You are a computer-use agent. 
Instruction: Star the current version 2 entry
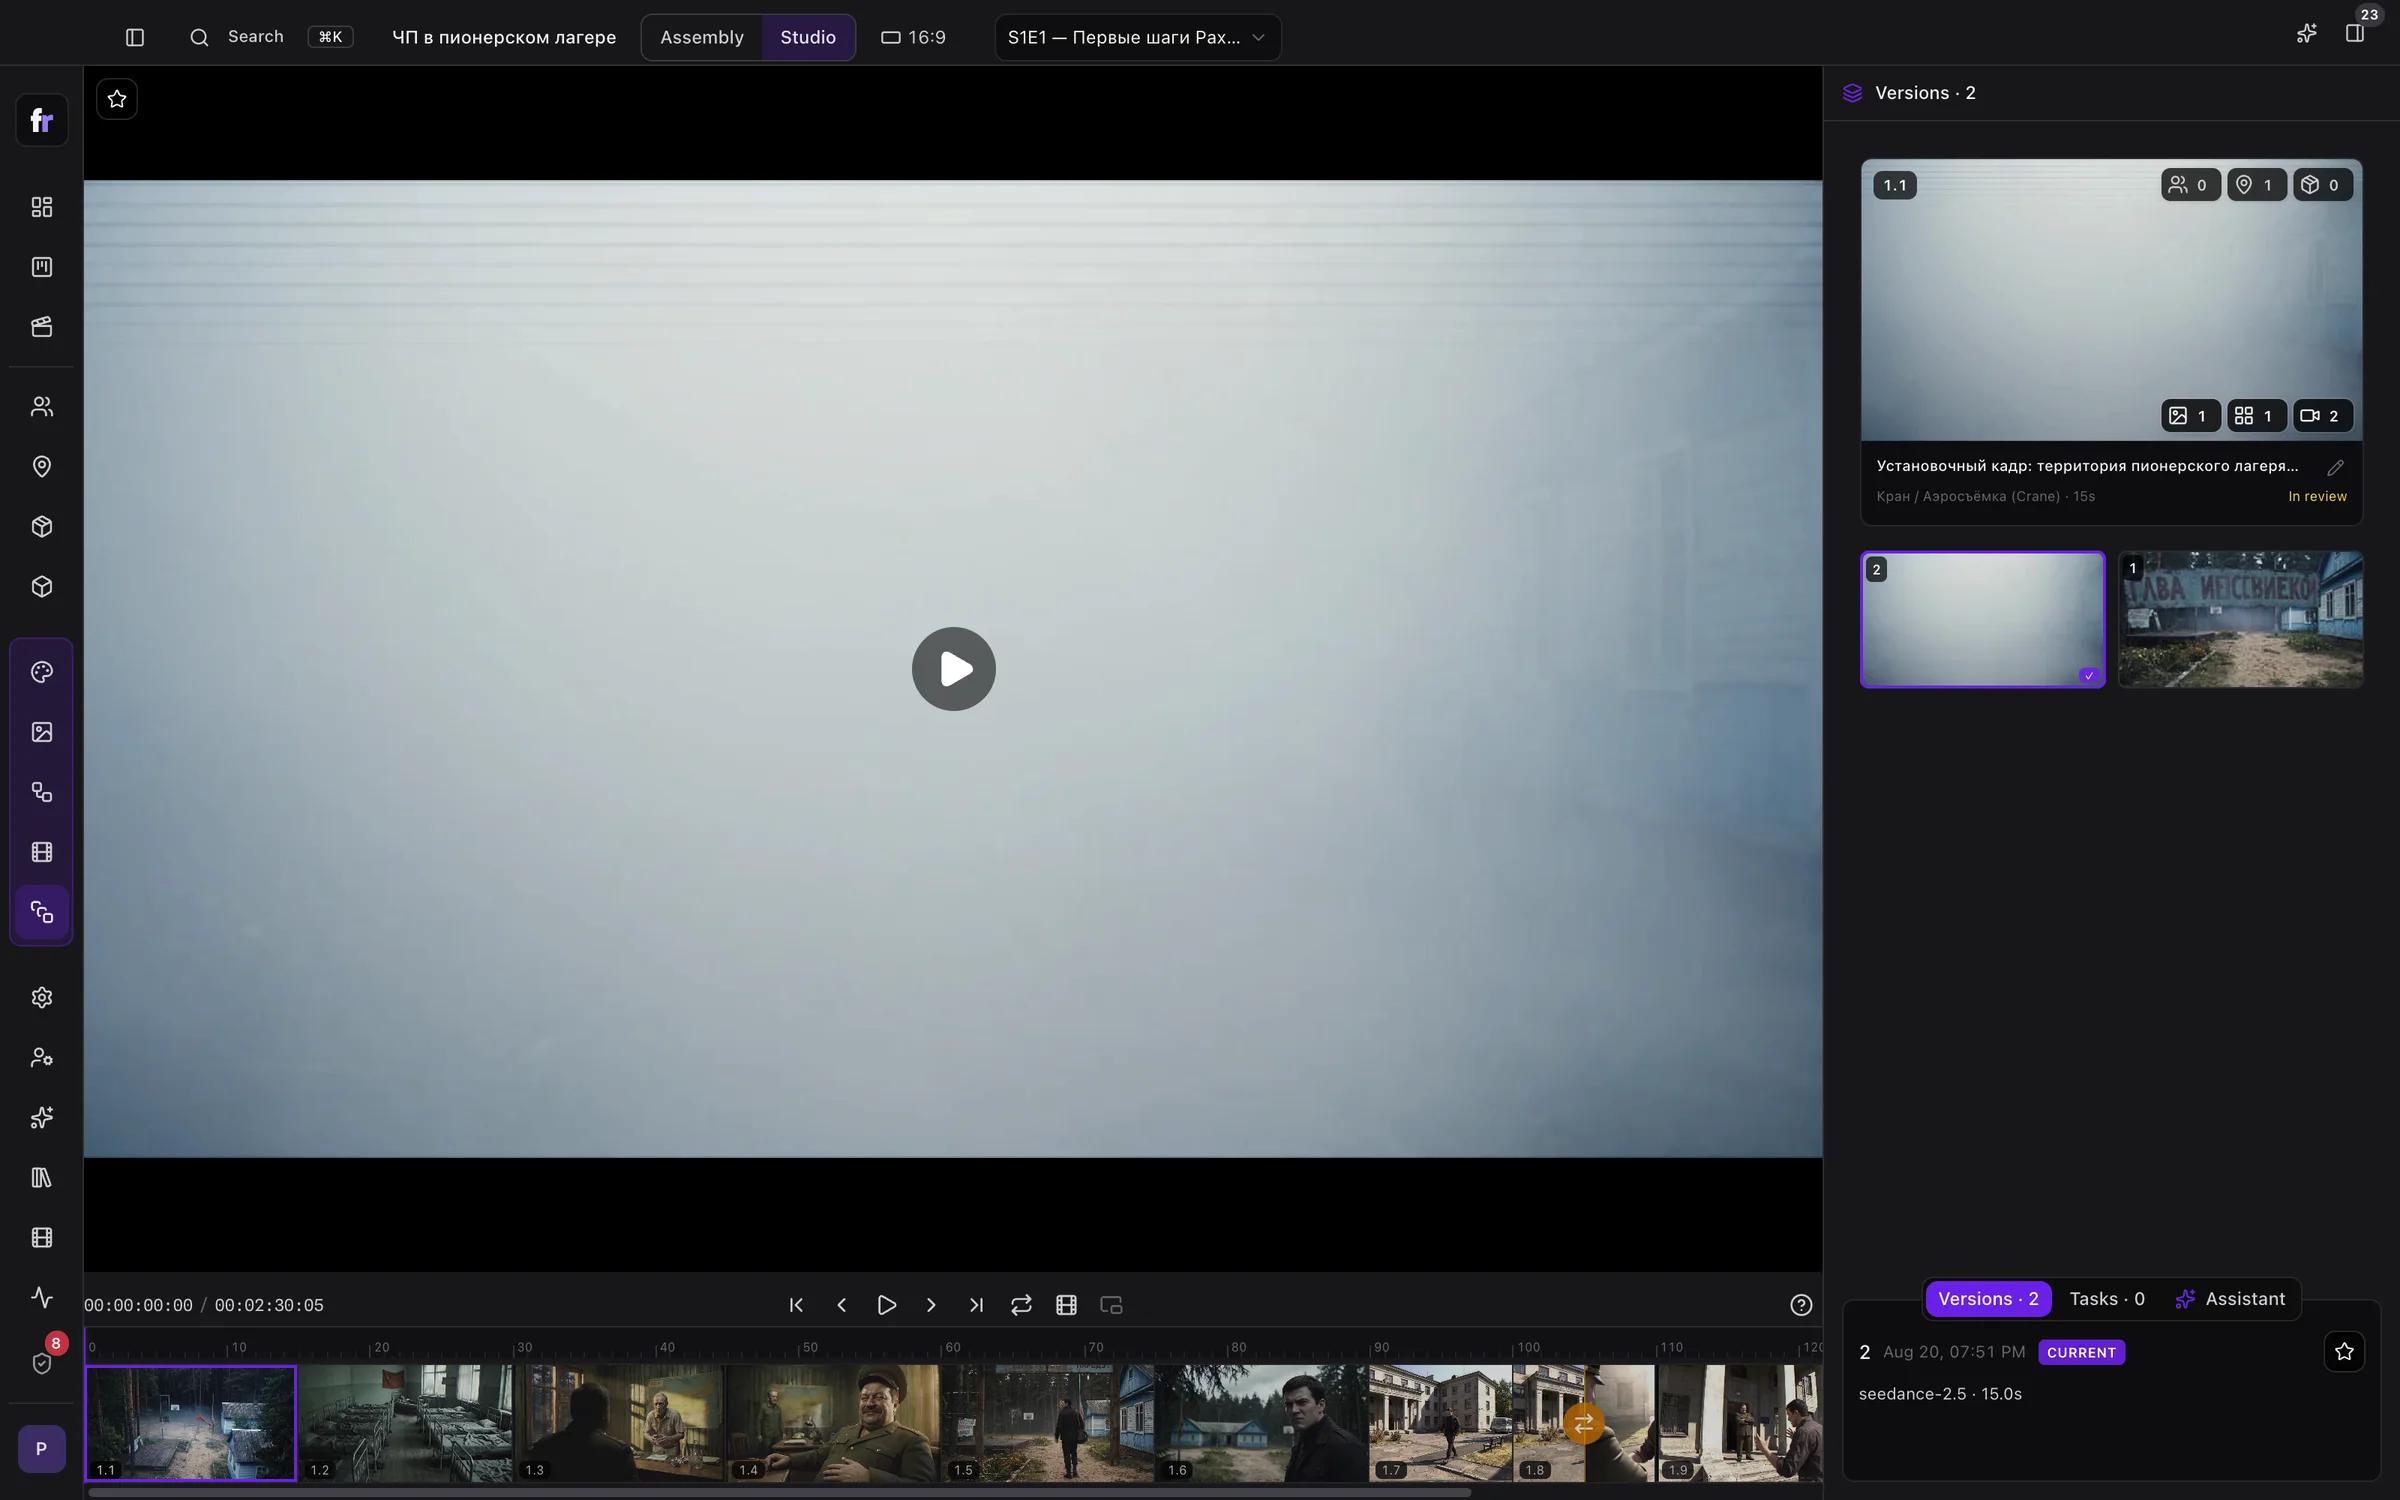click(x=2344, y=1352)
